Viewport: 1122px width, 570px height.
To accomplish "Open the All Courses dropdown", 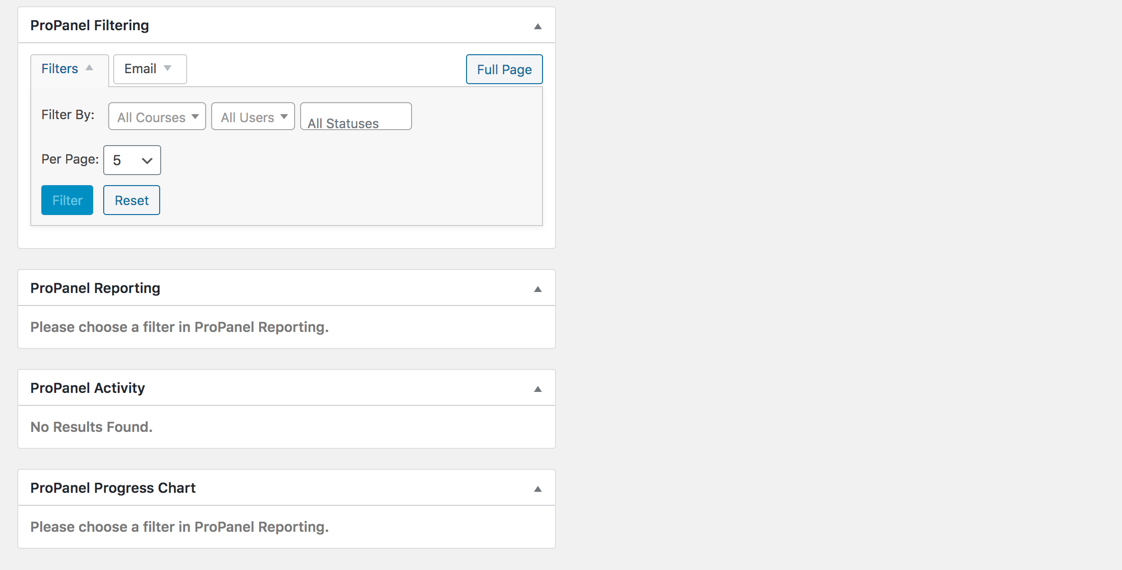I will (x=157, y=117).
